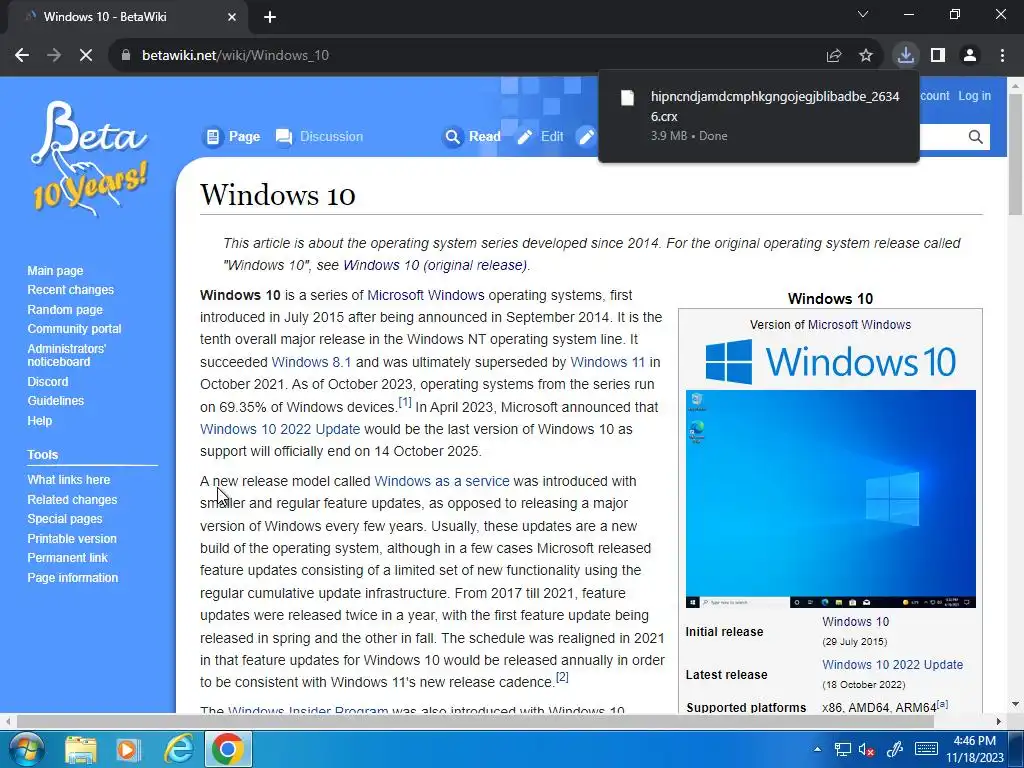Click citation reference [2]
Image resolution: width=1024 pixels, height=768 pixels.
click(562, 677)
